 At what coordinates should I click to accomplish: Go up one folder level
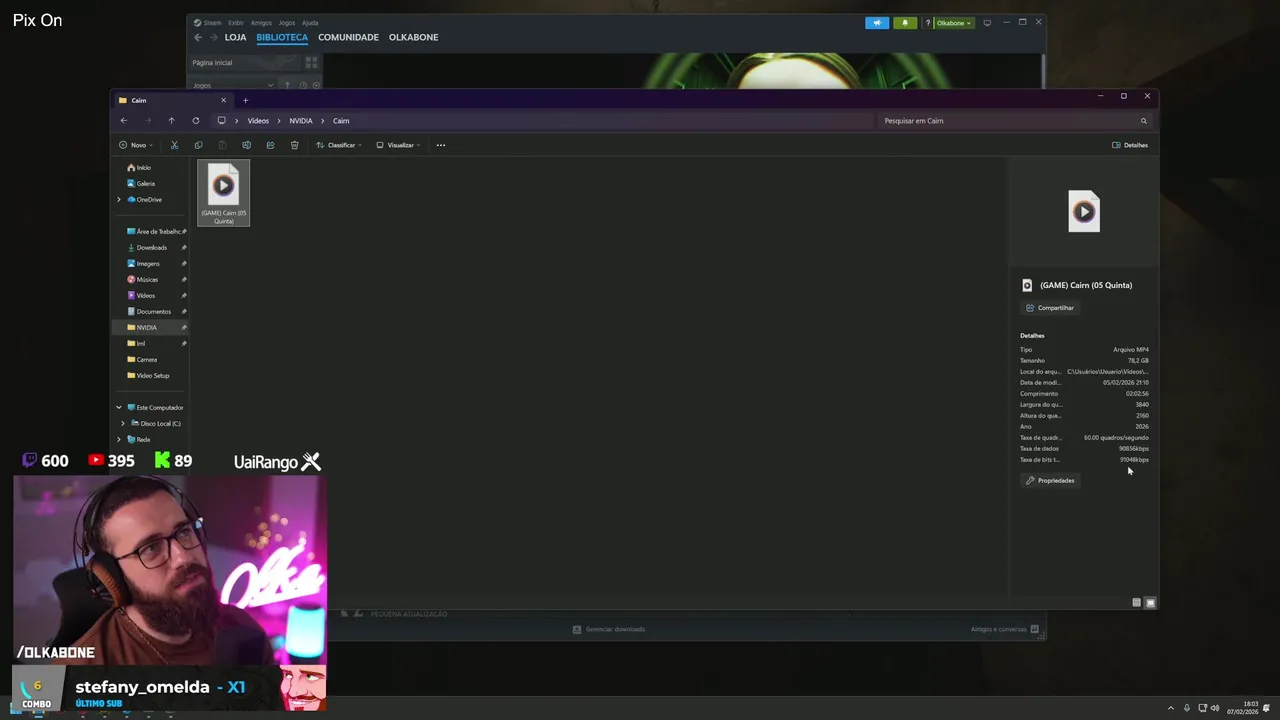(x=171, y=121)
